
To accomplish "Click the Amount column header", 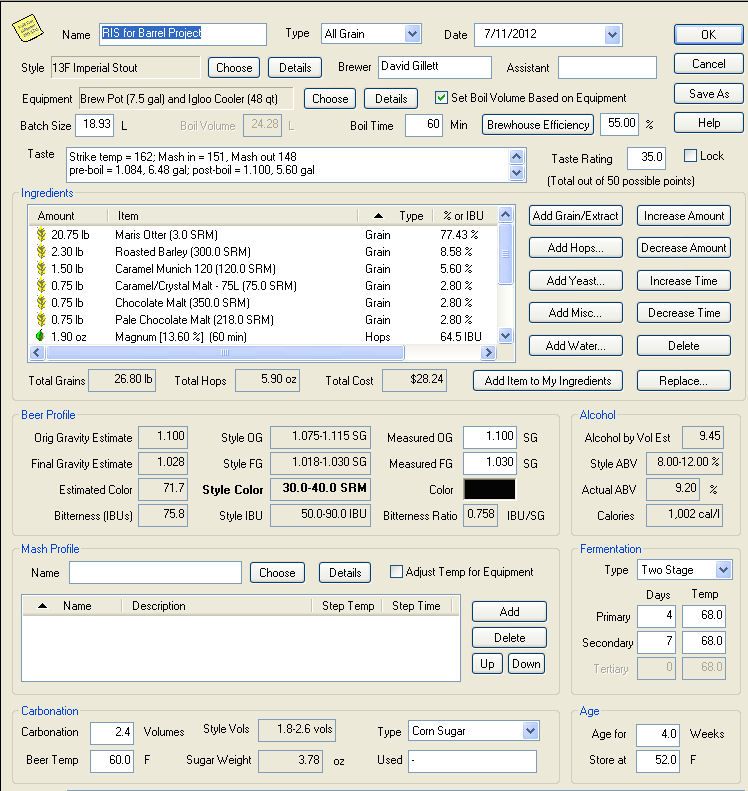I will (68, 216).
